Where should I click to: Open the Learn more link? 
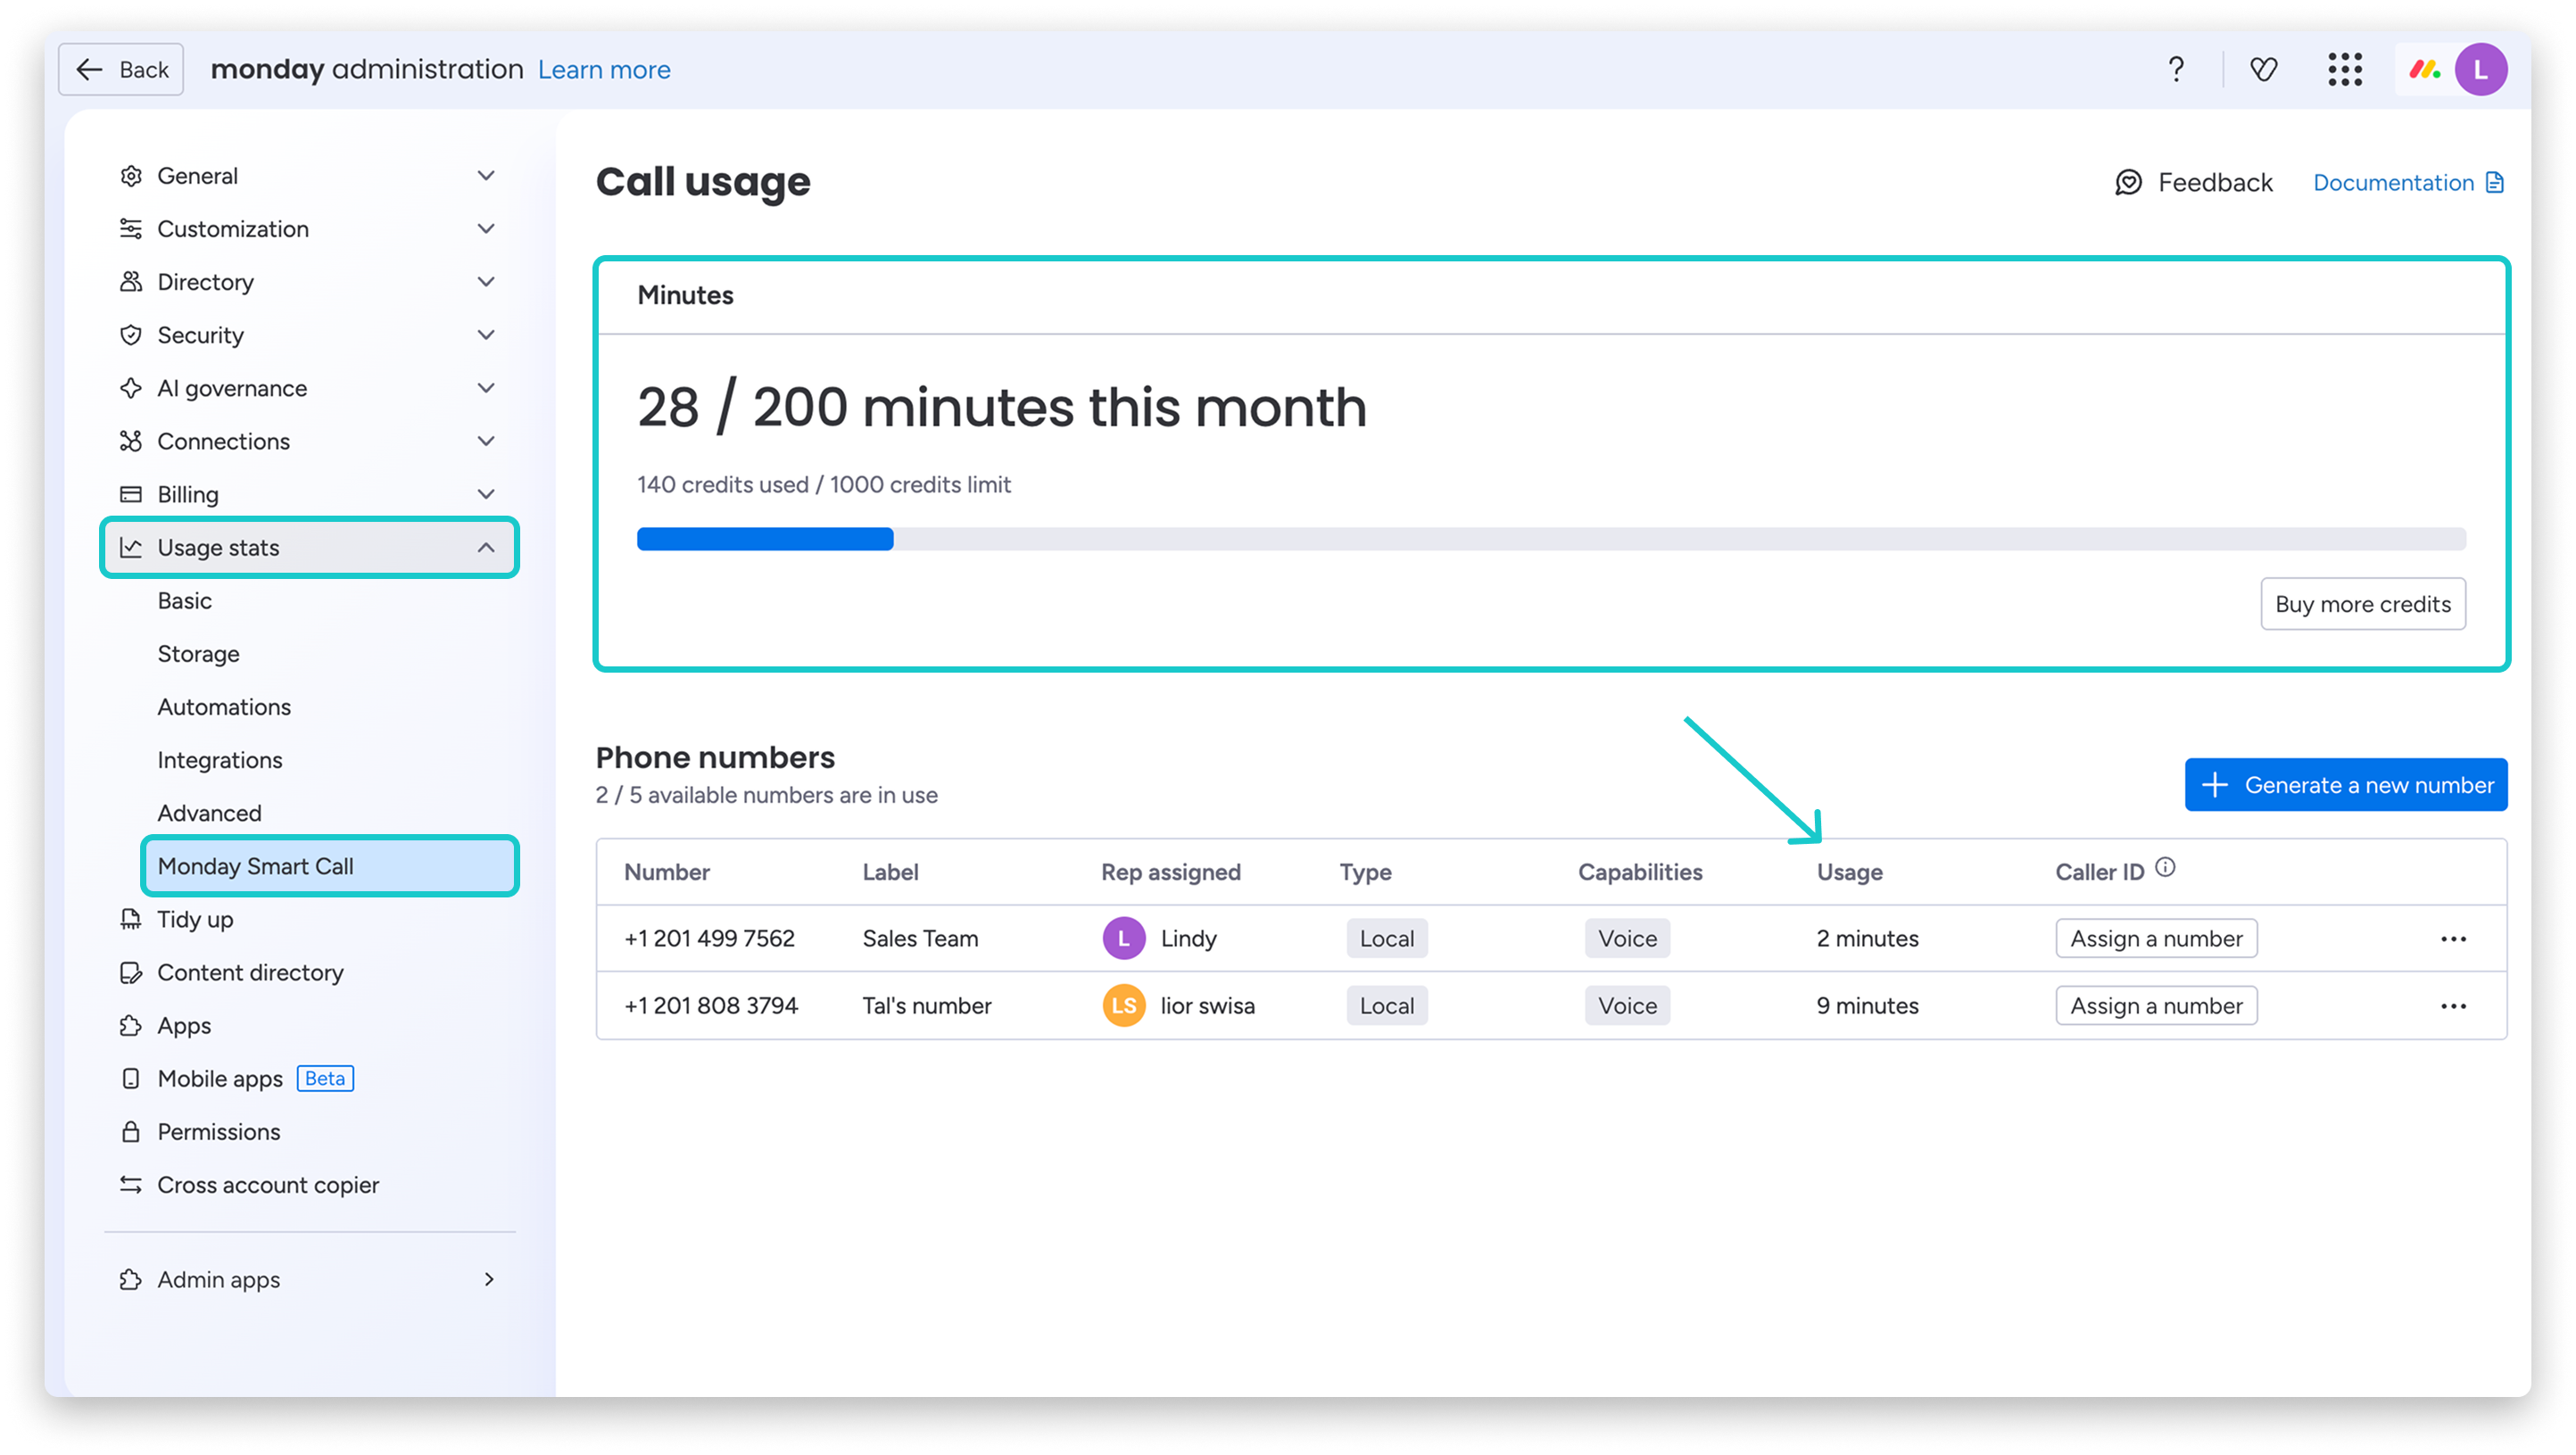pyautogui.click(x=604, y=69)
